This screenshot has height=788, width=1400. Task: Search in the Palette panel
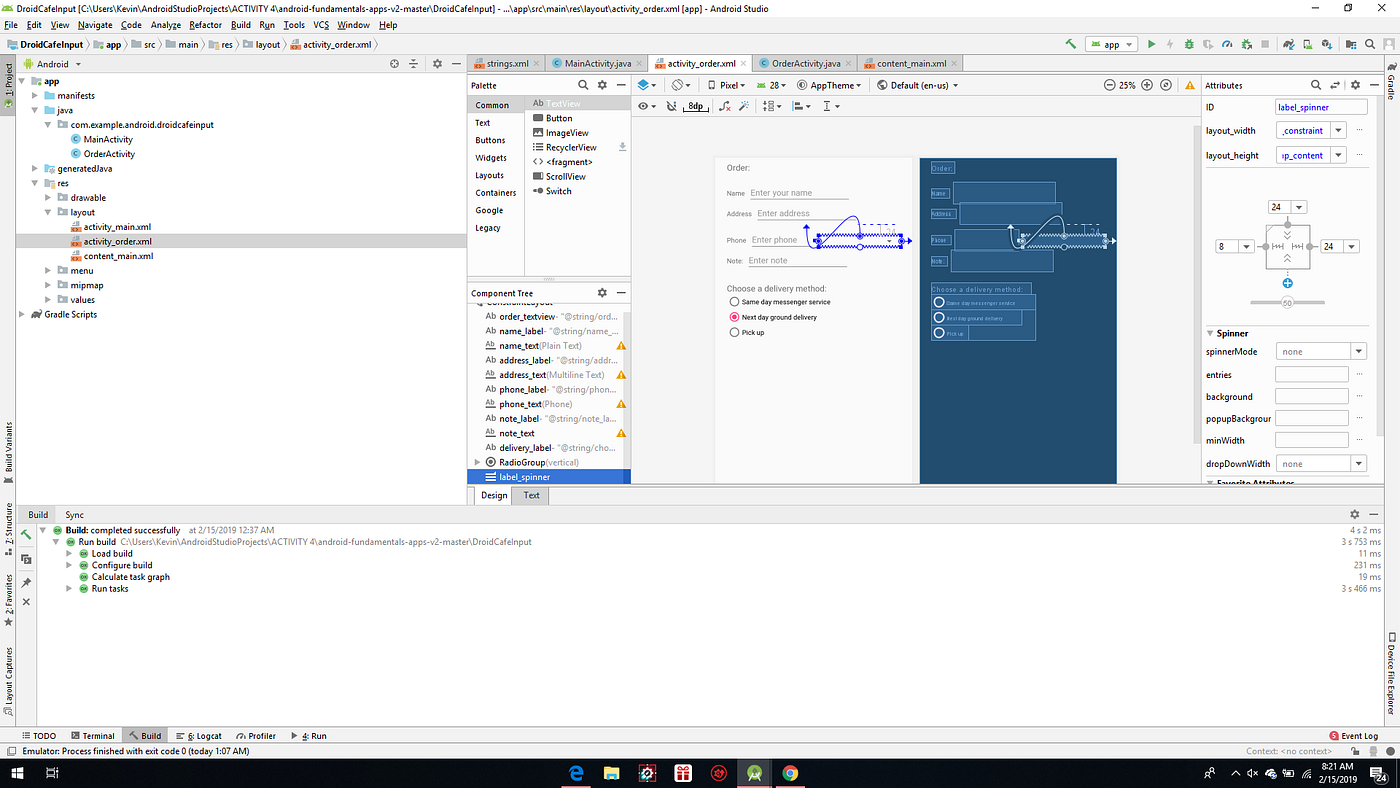(x=583, y=85)
